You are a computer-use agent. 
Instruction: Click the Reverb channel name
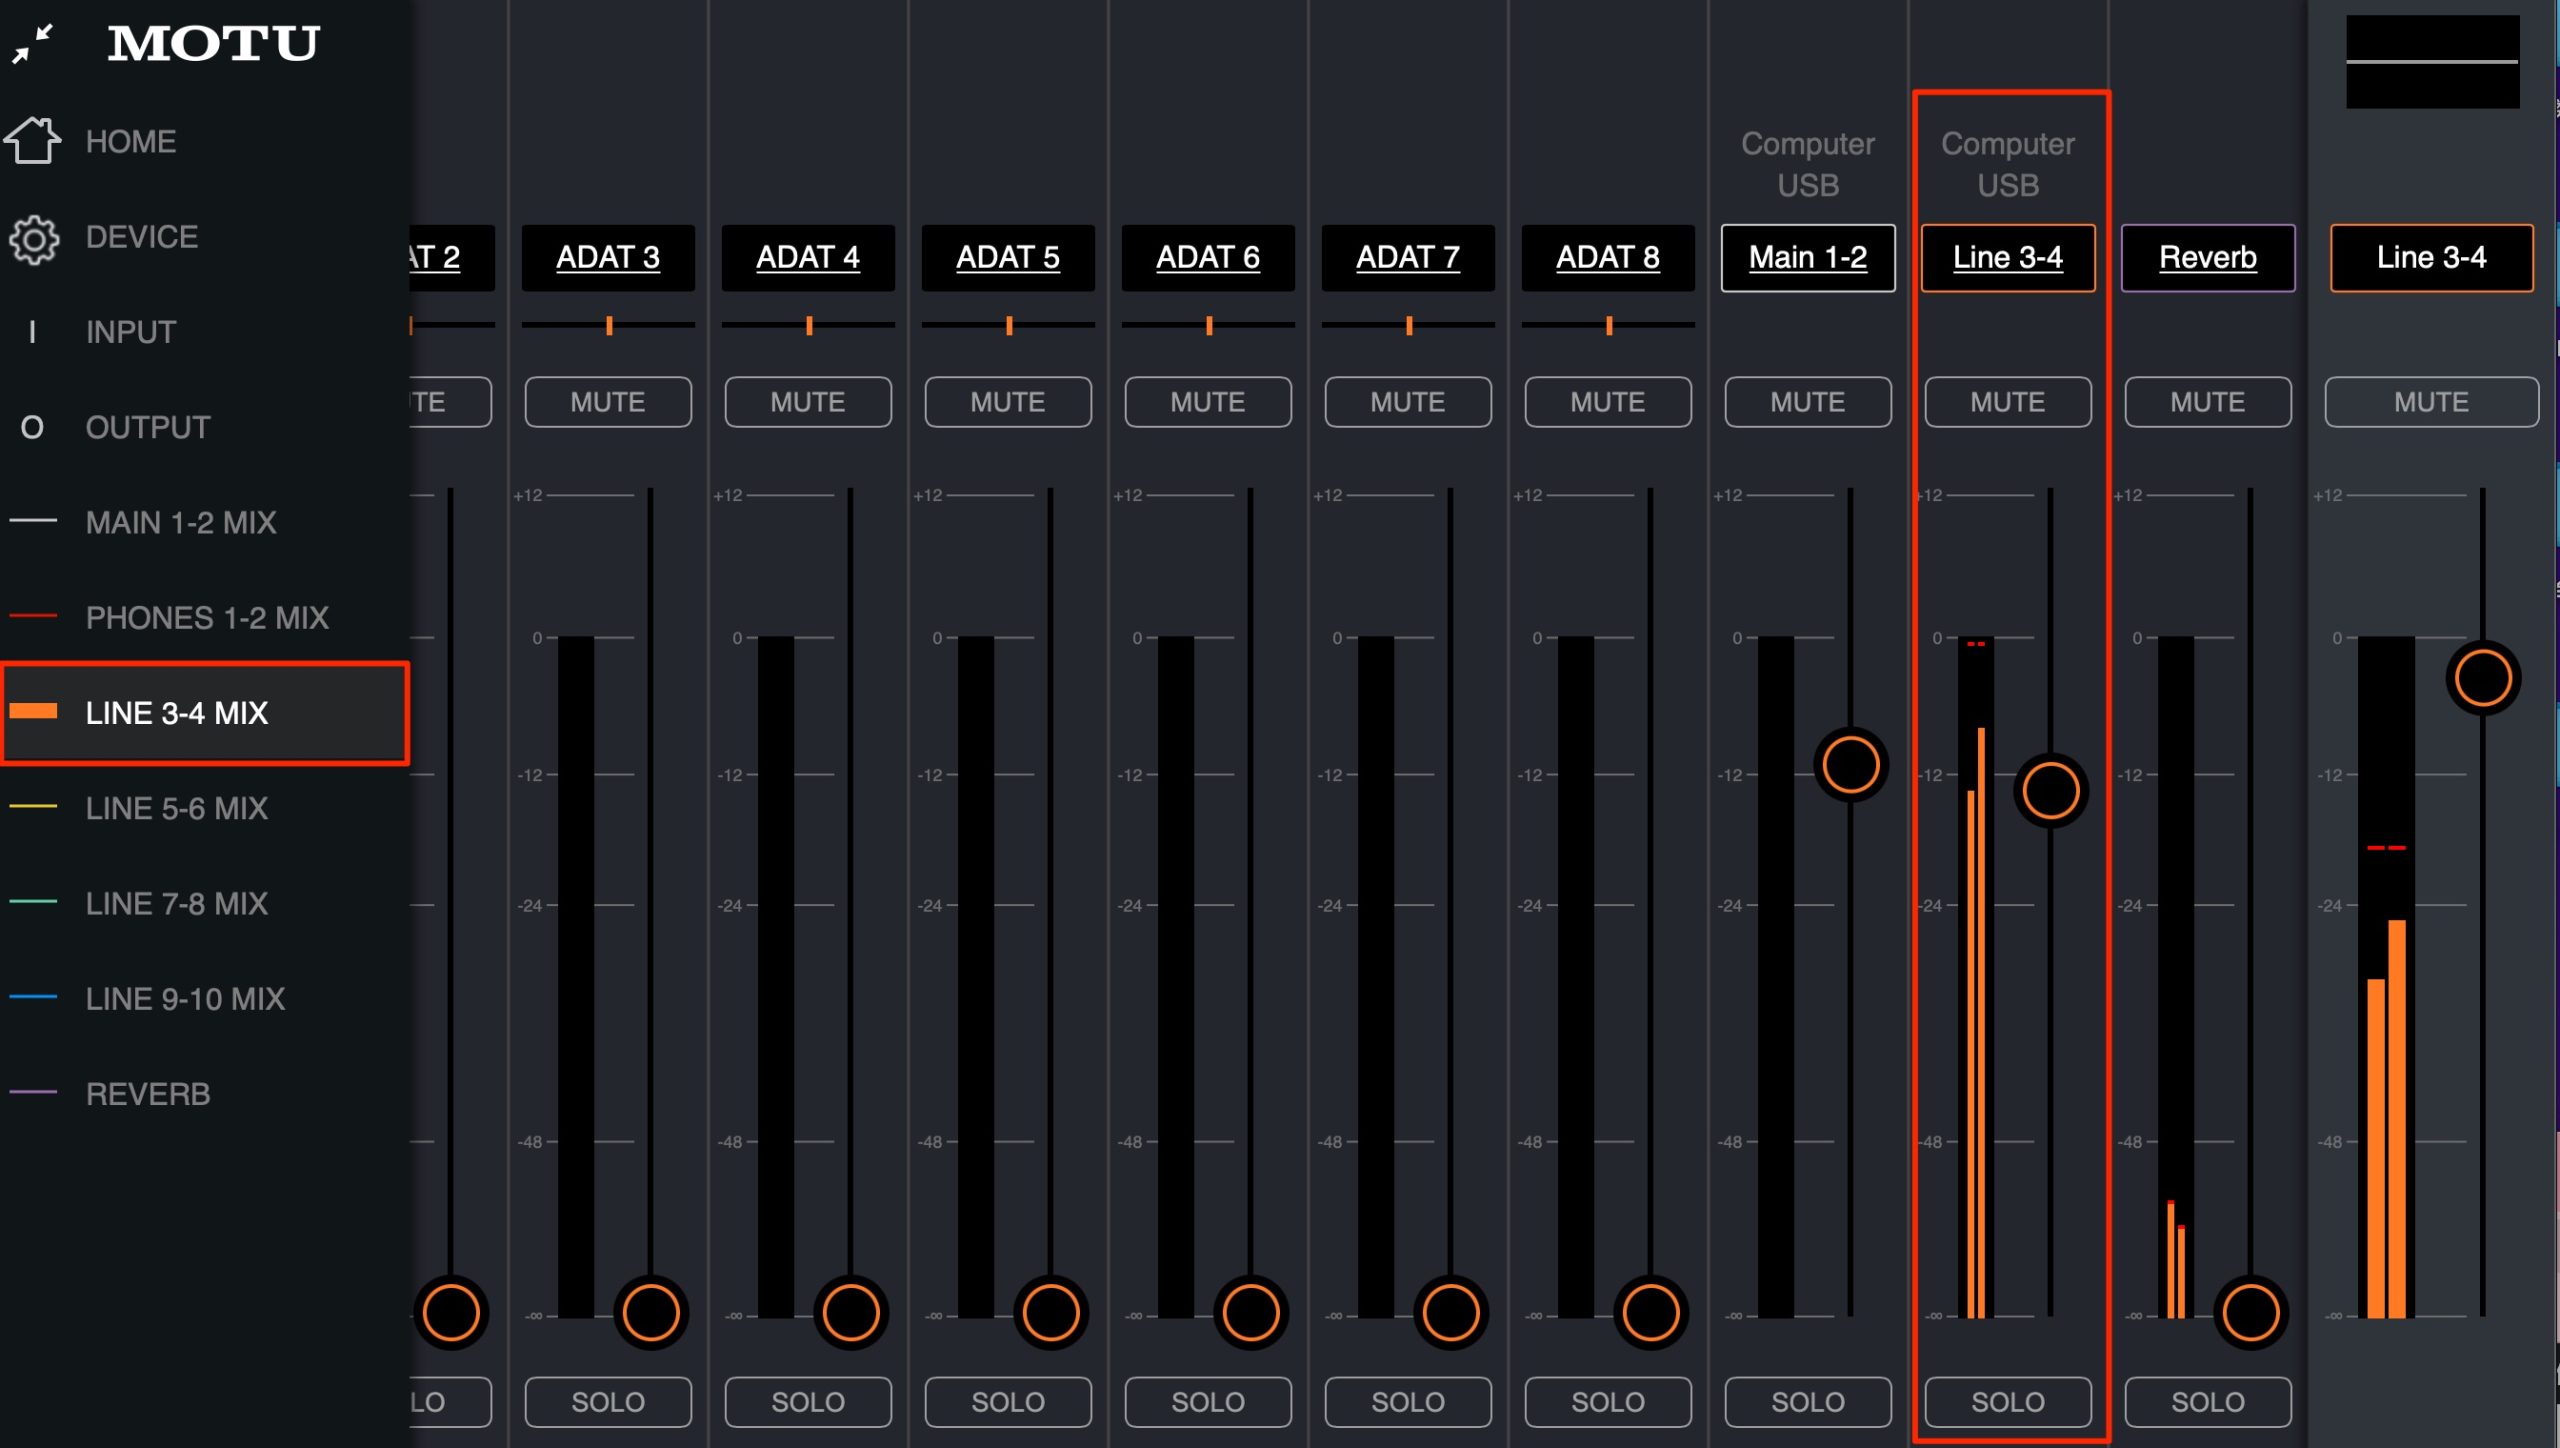2208,258
